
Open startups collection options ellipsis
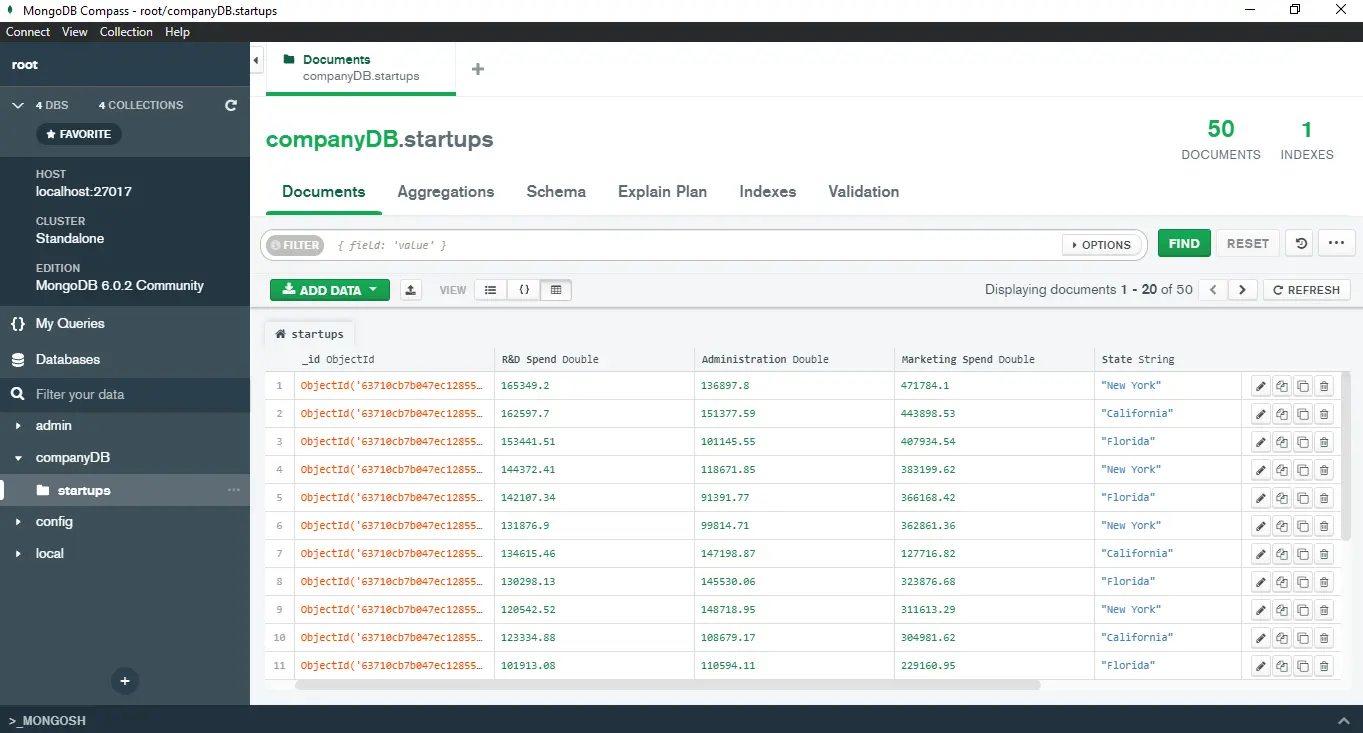tap(234, 490)
